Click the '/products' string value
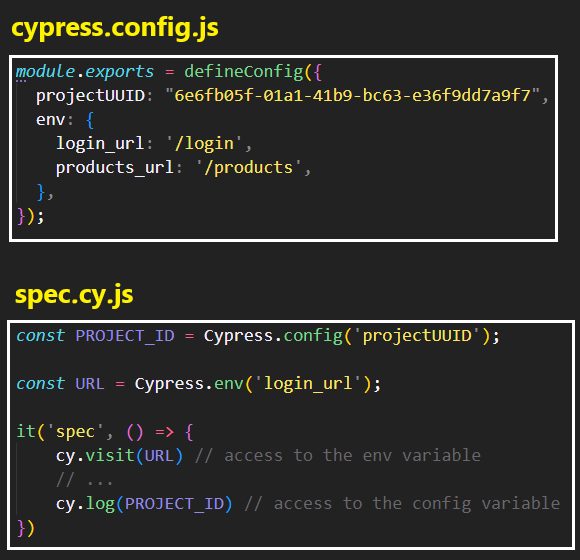 click(x=249, y=168)
